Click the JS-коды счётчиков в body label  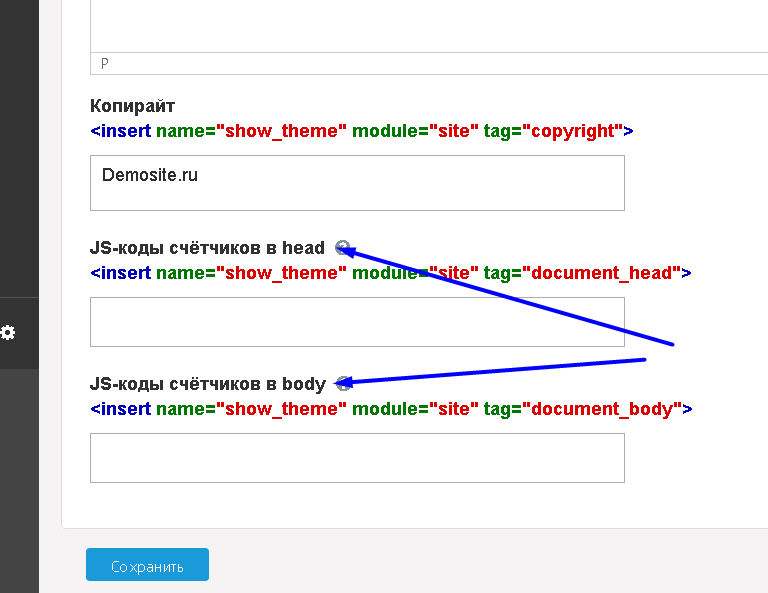(x=207, y=384)
